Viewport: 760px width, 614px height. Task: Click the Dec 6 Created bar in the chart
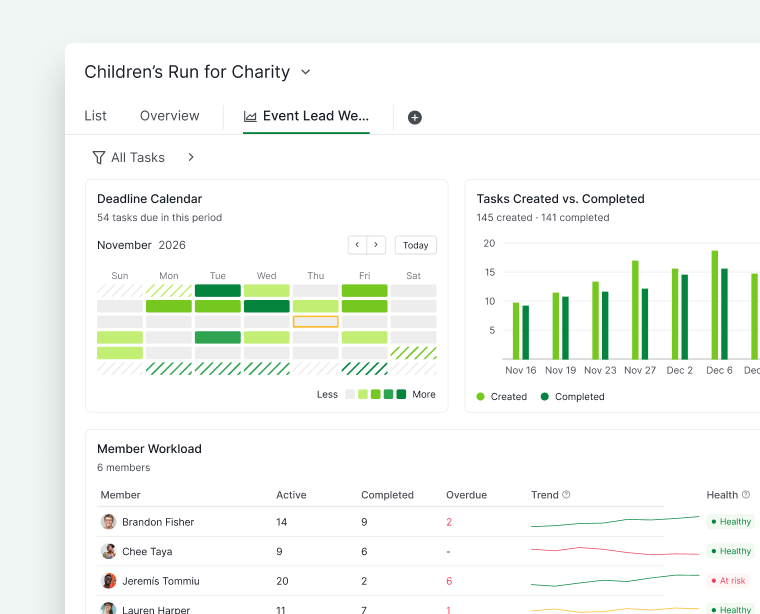(714, 305)
